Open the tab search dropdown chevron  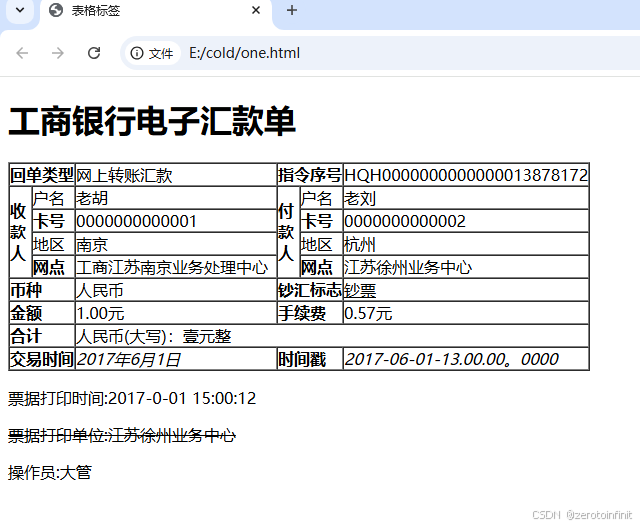(20, 10)
